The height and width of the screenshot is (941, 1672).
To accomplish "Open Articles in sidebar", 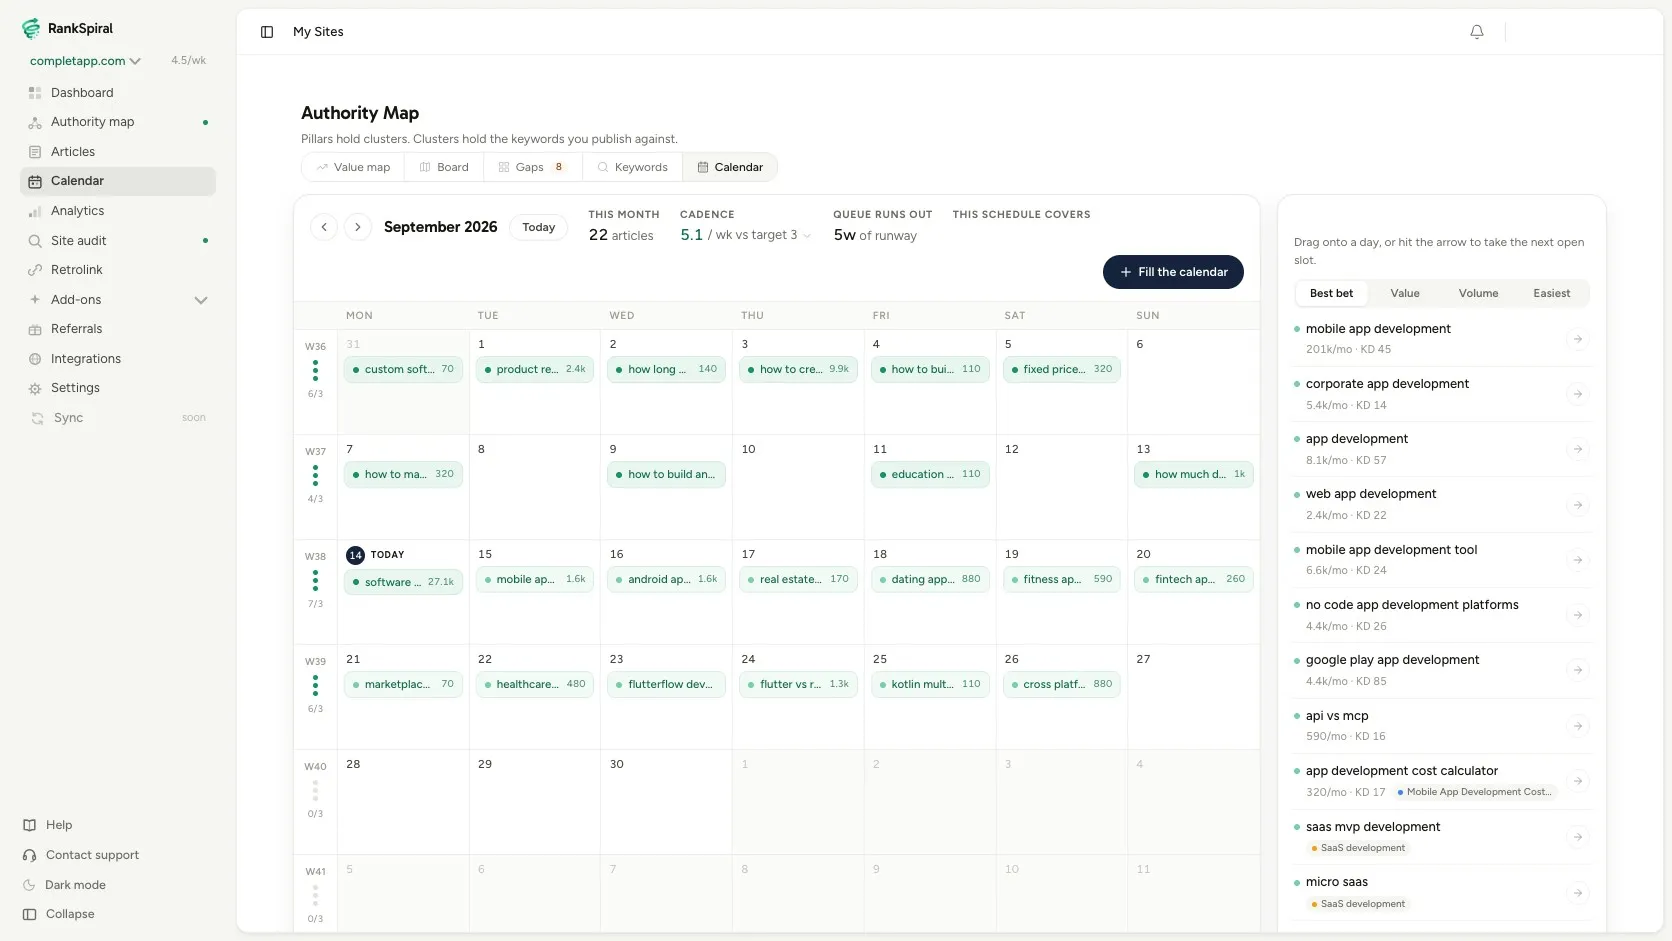I will 118,152.
